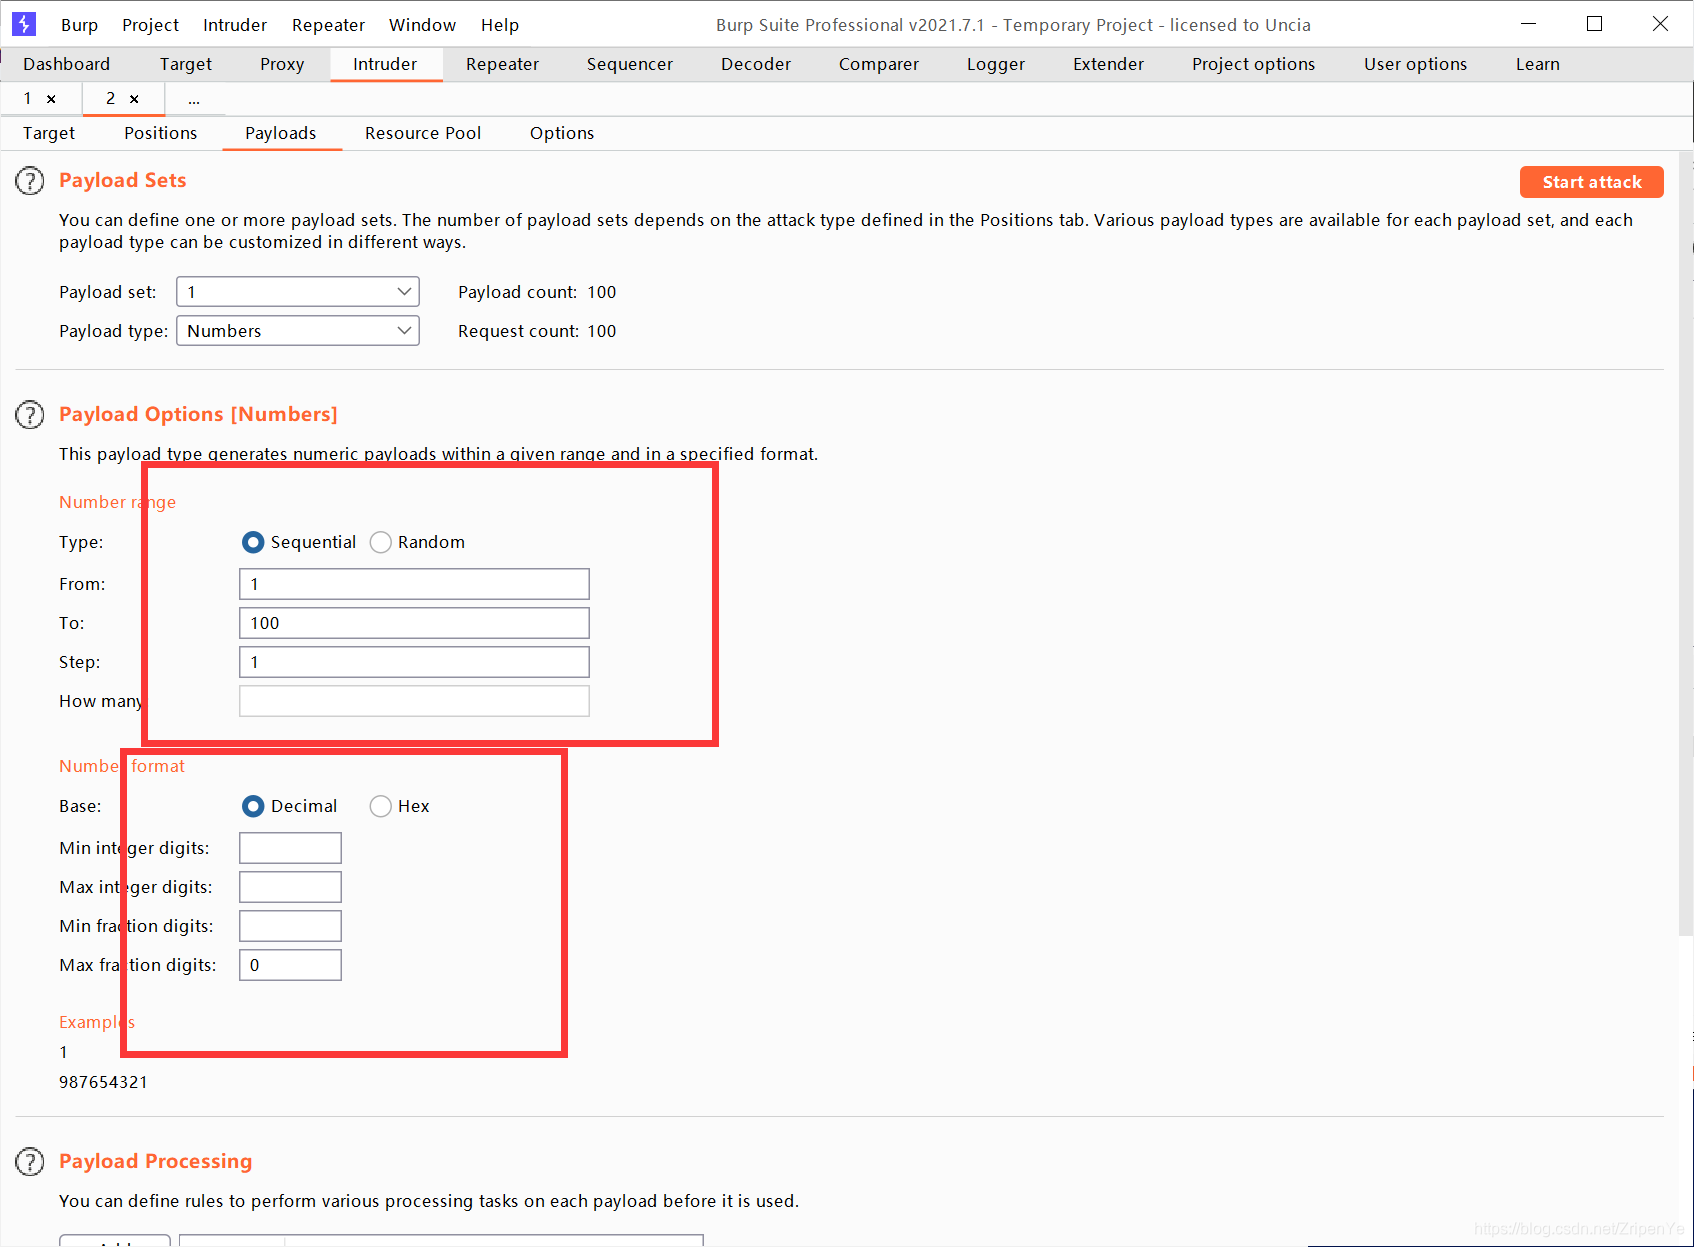Image resolution: width=1694 pixels, height=1247 pixels.
Task: Click the Step number field
Action: (x=414, y=662)
